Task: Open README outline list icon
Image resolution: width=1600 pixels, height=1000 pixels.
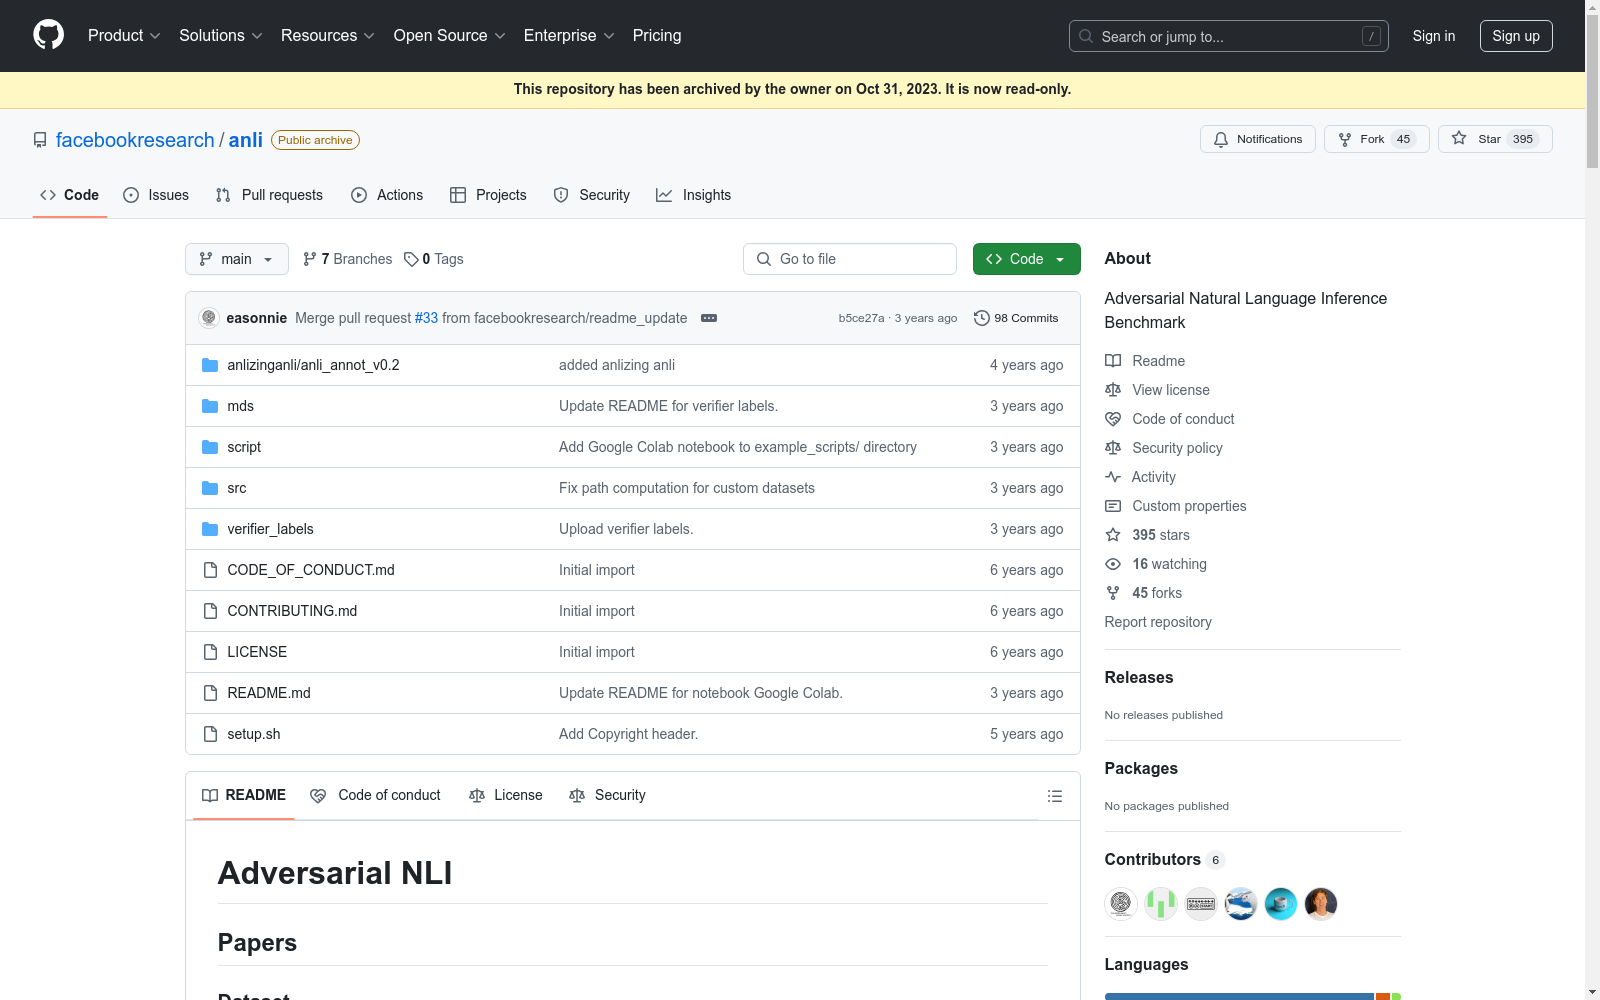Action: tap(1054, 796)
